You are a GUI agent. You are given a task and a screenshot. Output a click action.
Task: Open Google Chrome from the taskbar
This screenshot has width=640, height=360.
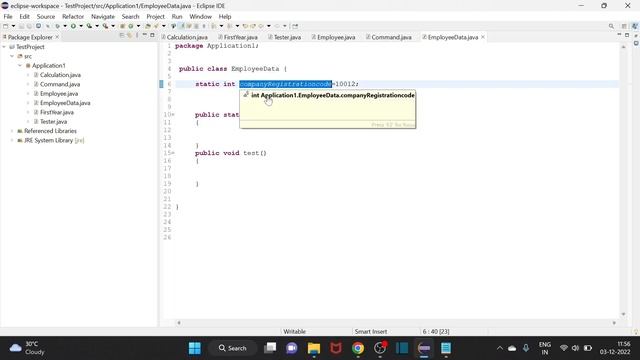click(358, 348)
